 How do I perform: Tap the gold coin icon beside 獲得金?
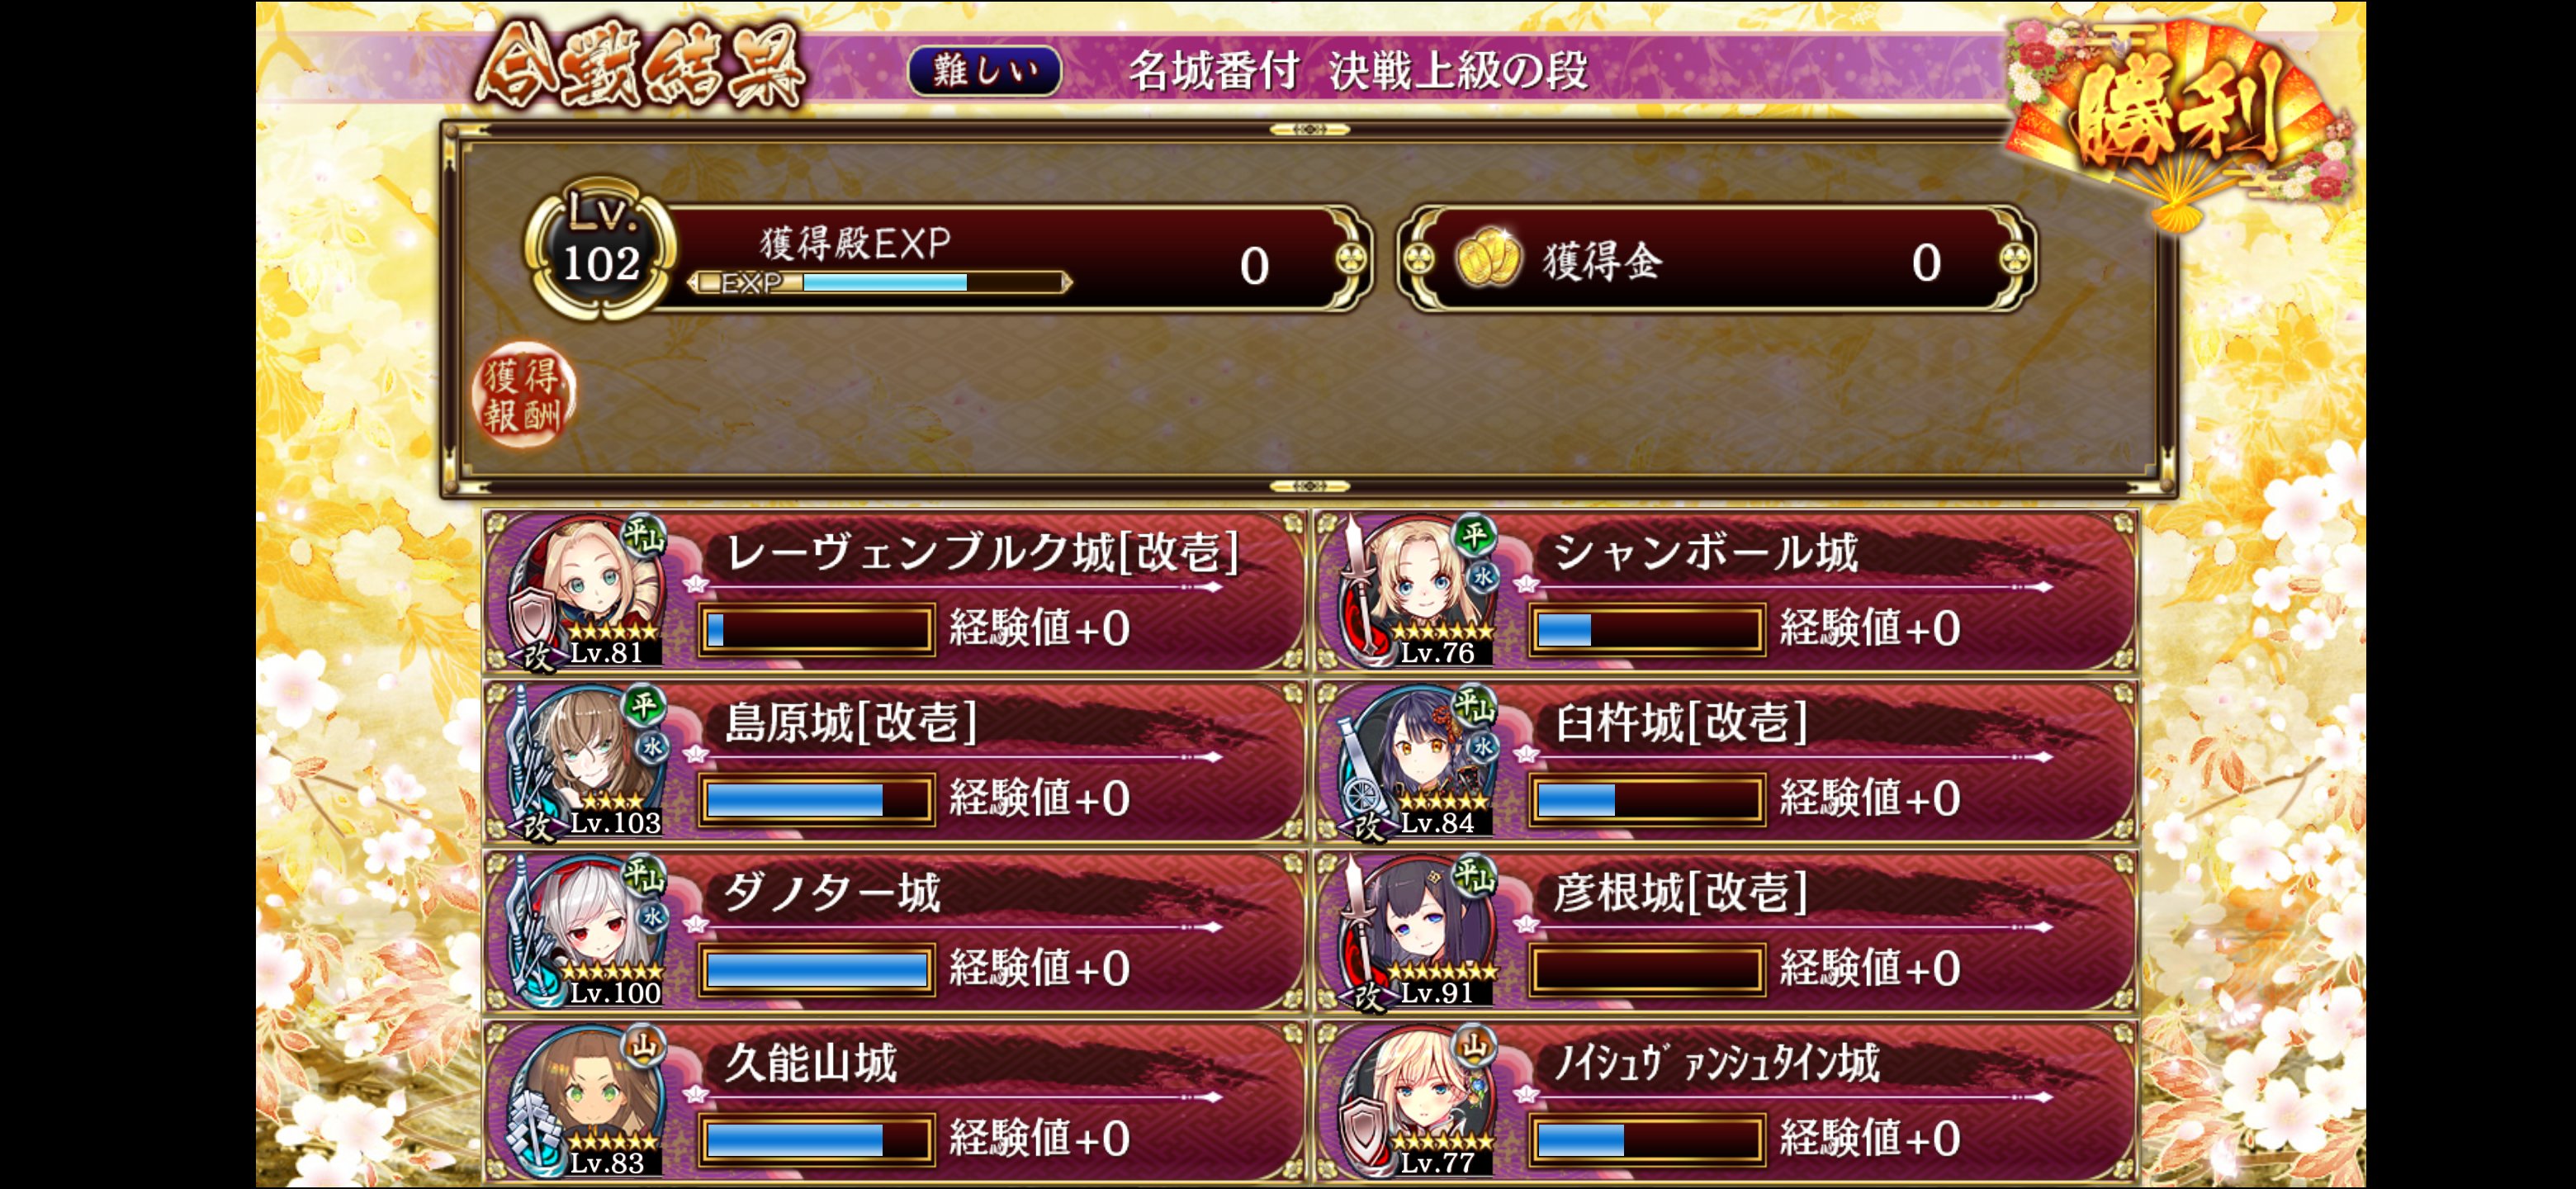coord(1487,260)
